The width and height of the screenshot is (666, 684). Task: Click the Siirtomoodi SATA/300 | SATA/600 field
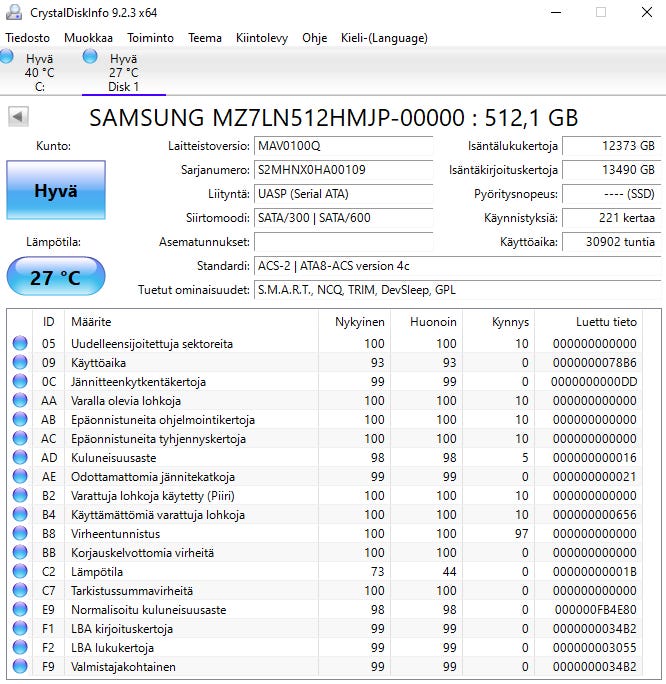(344, 218)
